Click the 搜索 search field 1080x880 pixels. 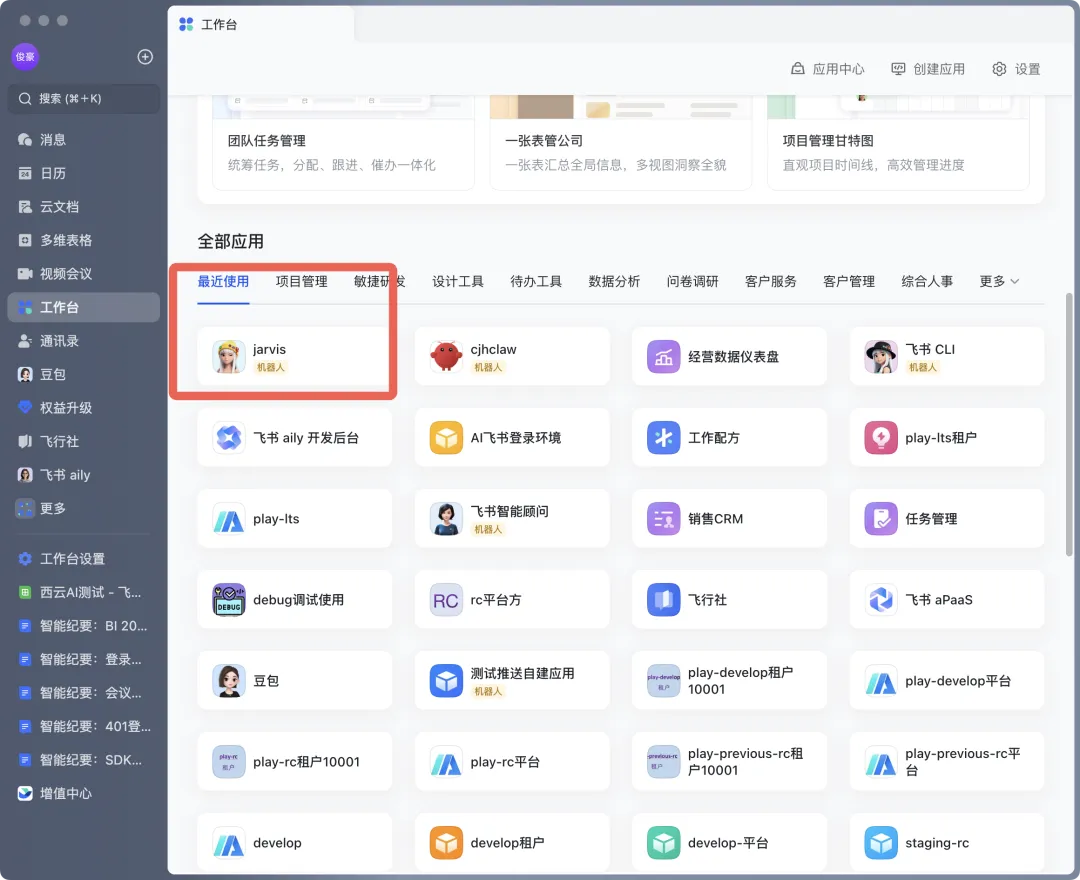point(83,98)
